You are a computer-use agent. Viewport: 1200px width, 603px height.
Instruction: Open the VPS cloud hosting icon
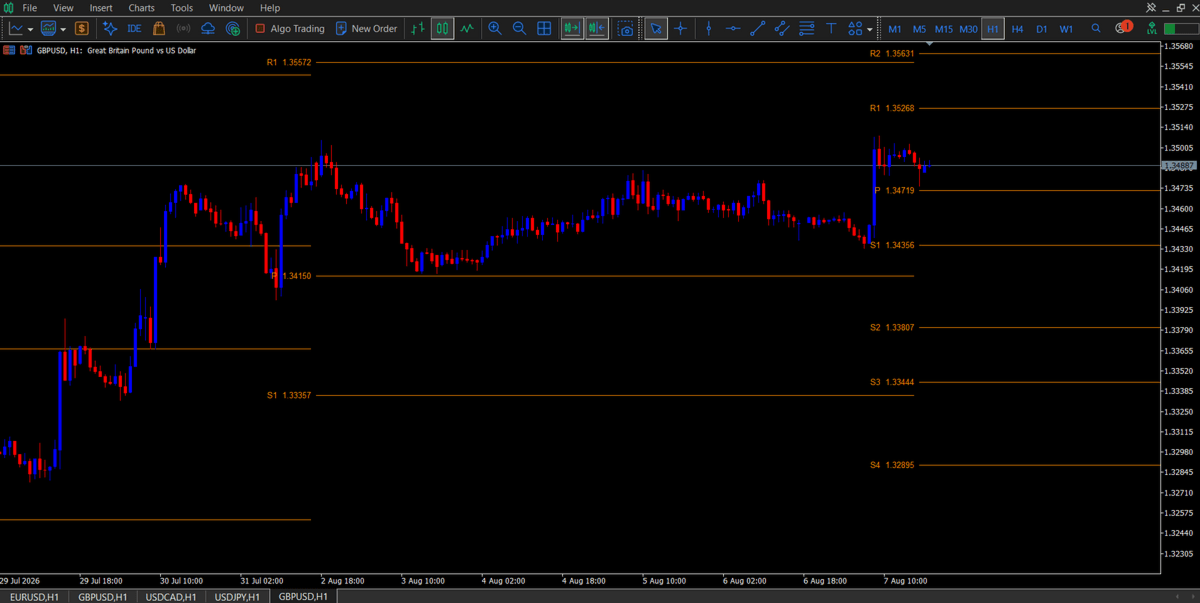pos(208,29)
